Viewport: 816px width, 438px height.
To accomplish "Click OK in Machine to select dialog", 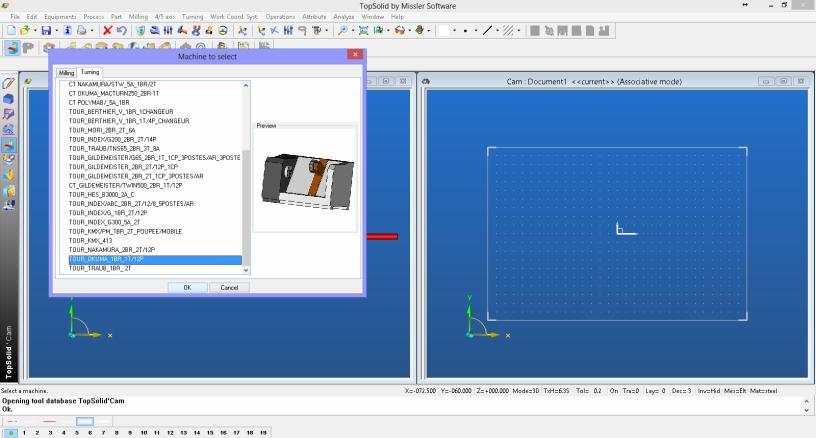I will pos(187,288).
